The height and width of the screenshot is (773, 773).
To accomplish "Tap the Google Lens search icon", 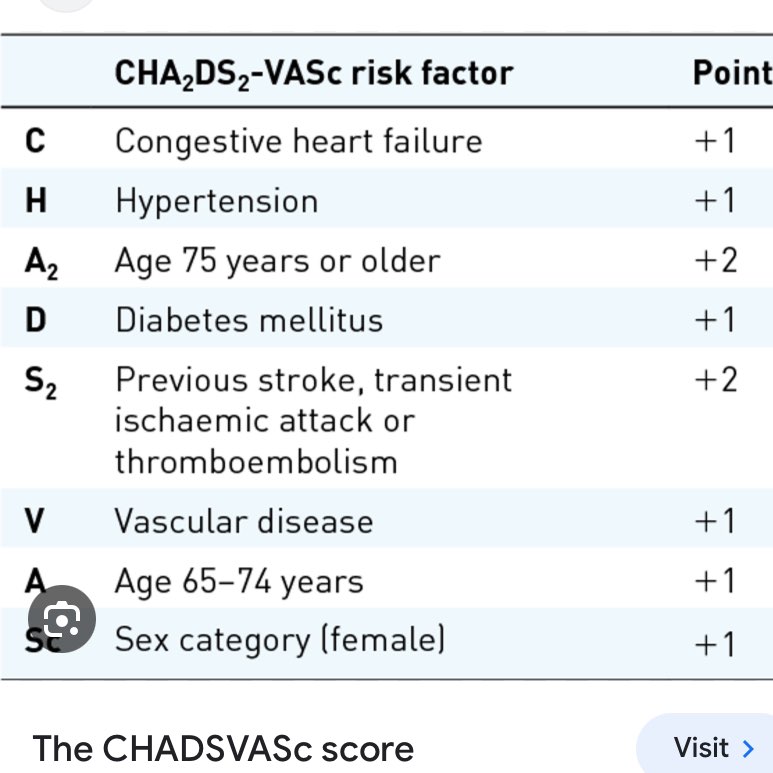I will [62, 619].
